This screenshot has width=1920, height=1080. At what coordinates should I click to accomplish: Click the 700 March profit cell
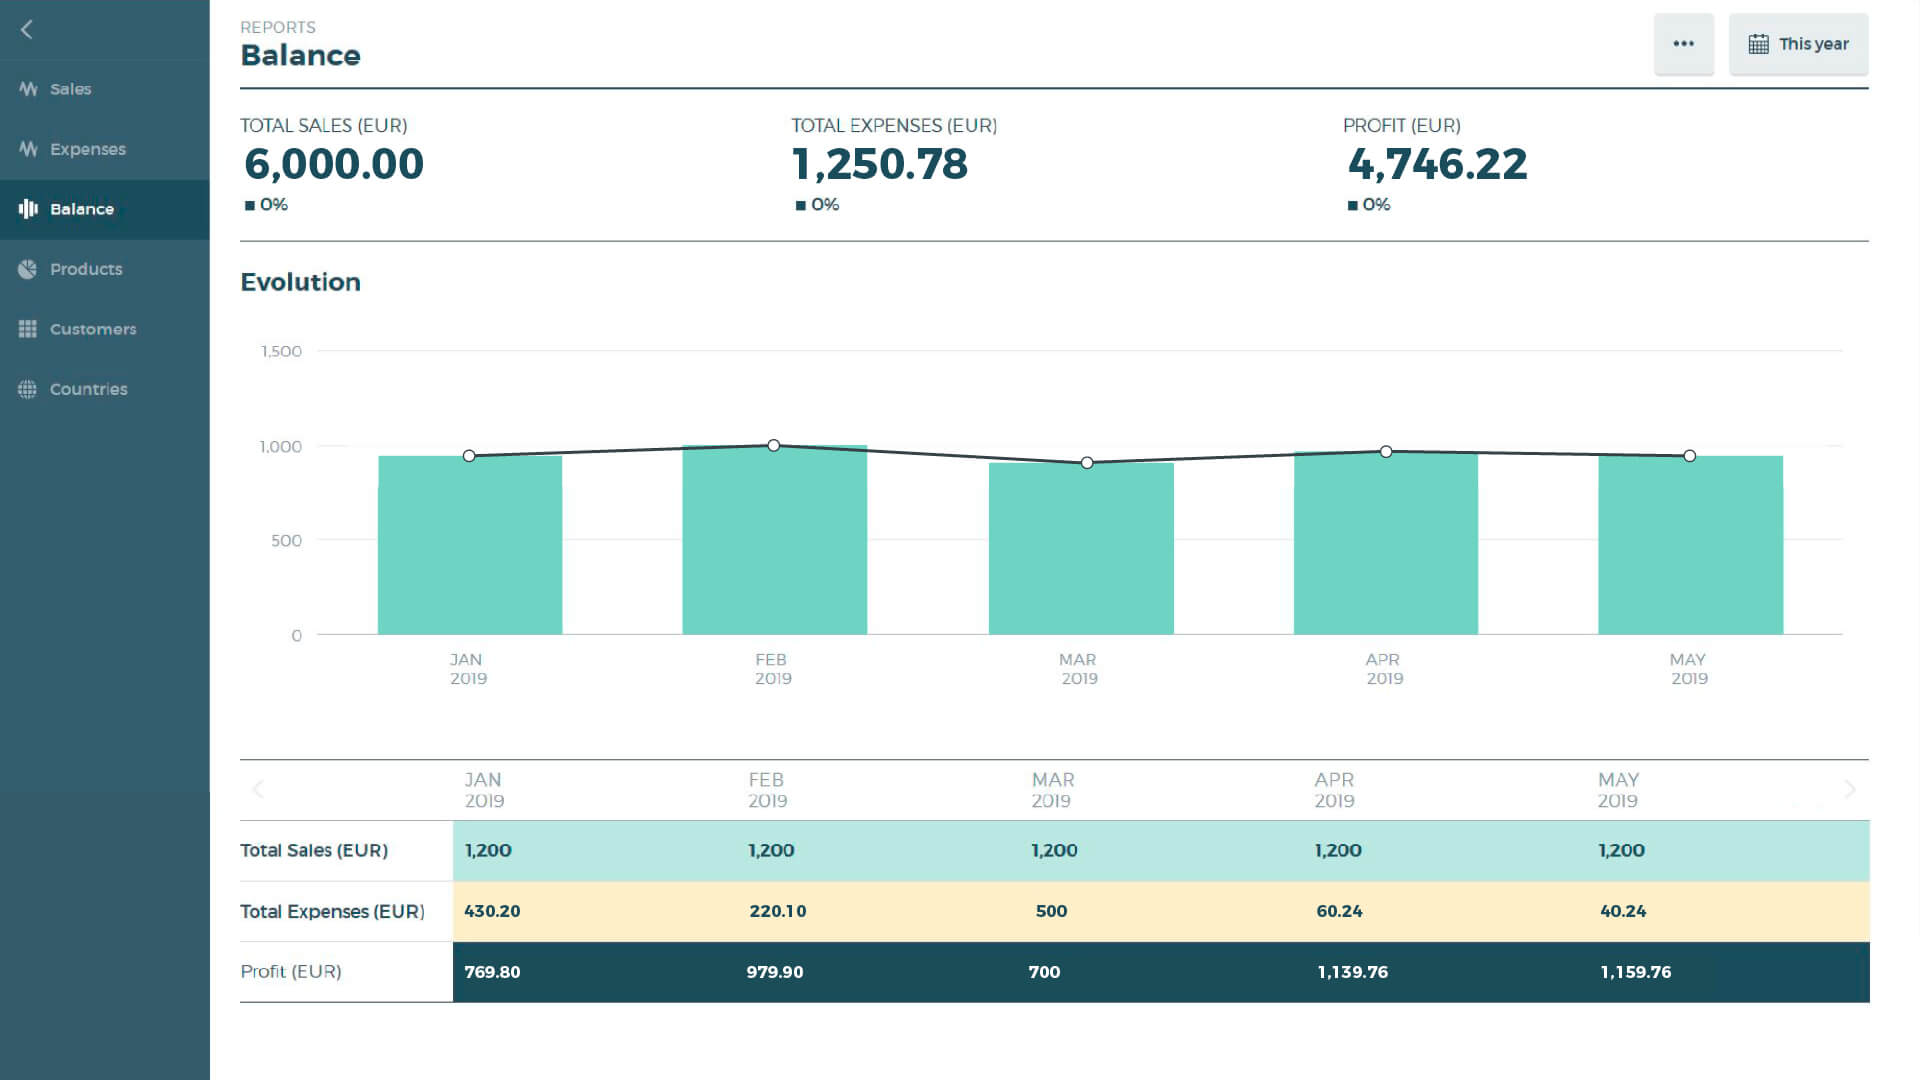[1044, 972]
